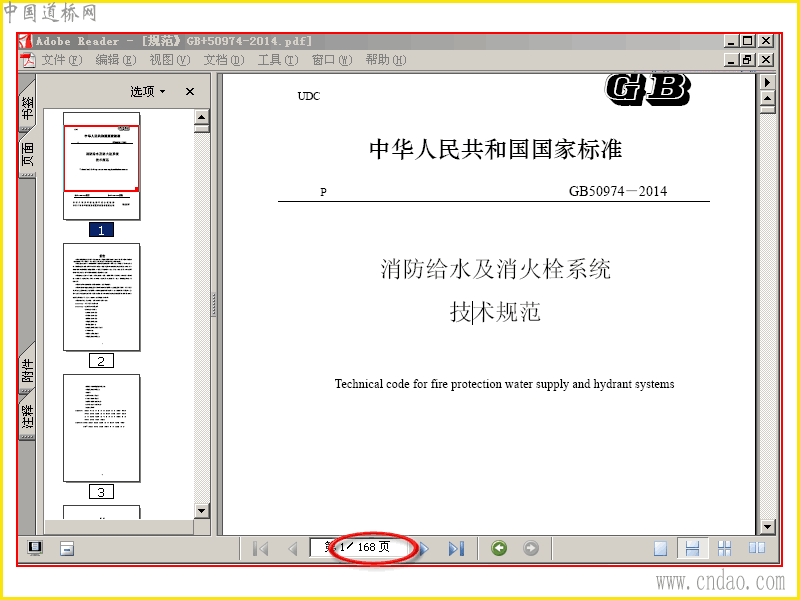Click the full screen monitor icon

coord(35,548)
